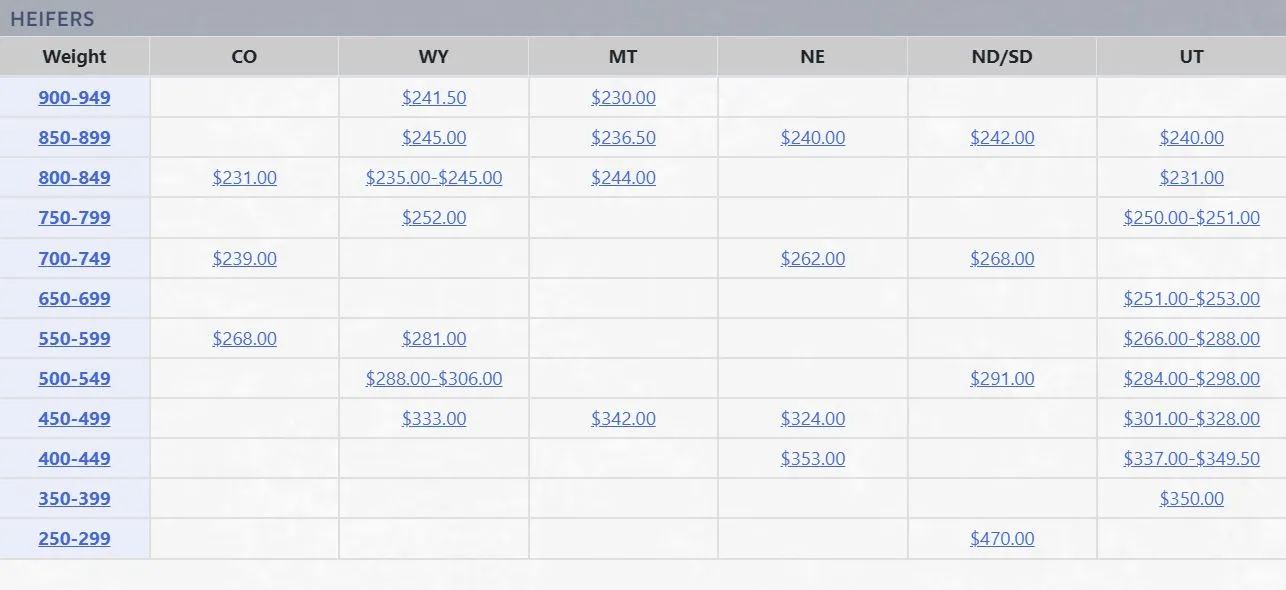Open the $266.00-$288.00 UT price range
This screenshot has height=590, width=1286.
(1191, 339)
